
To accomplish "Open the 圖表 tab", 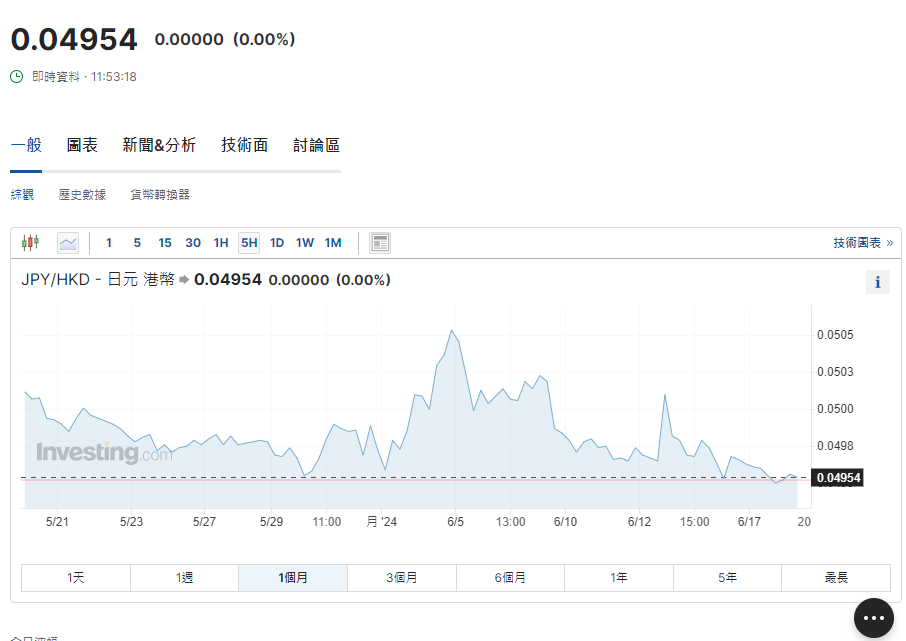I will (x=82, y=145).
